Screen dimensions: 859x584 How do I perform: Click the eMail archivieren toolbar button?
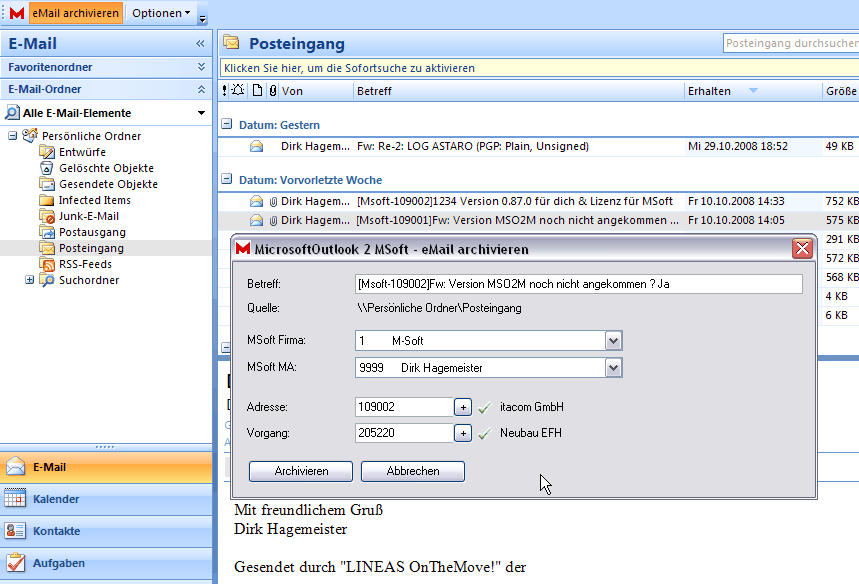76,13
